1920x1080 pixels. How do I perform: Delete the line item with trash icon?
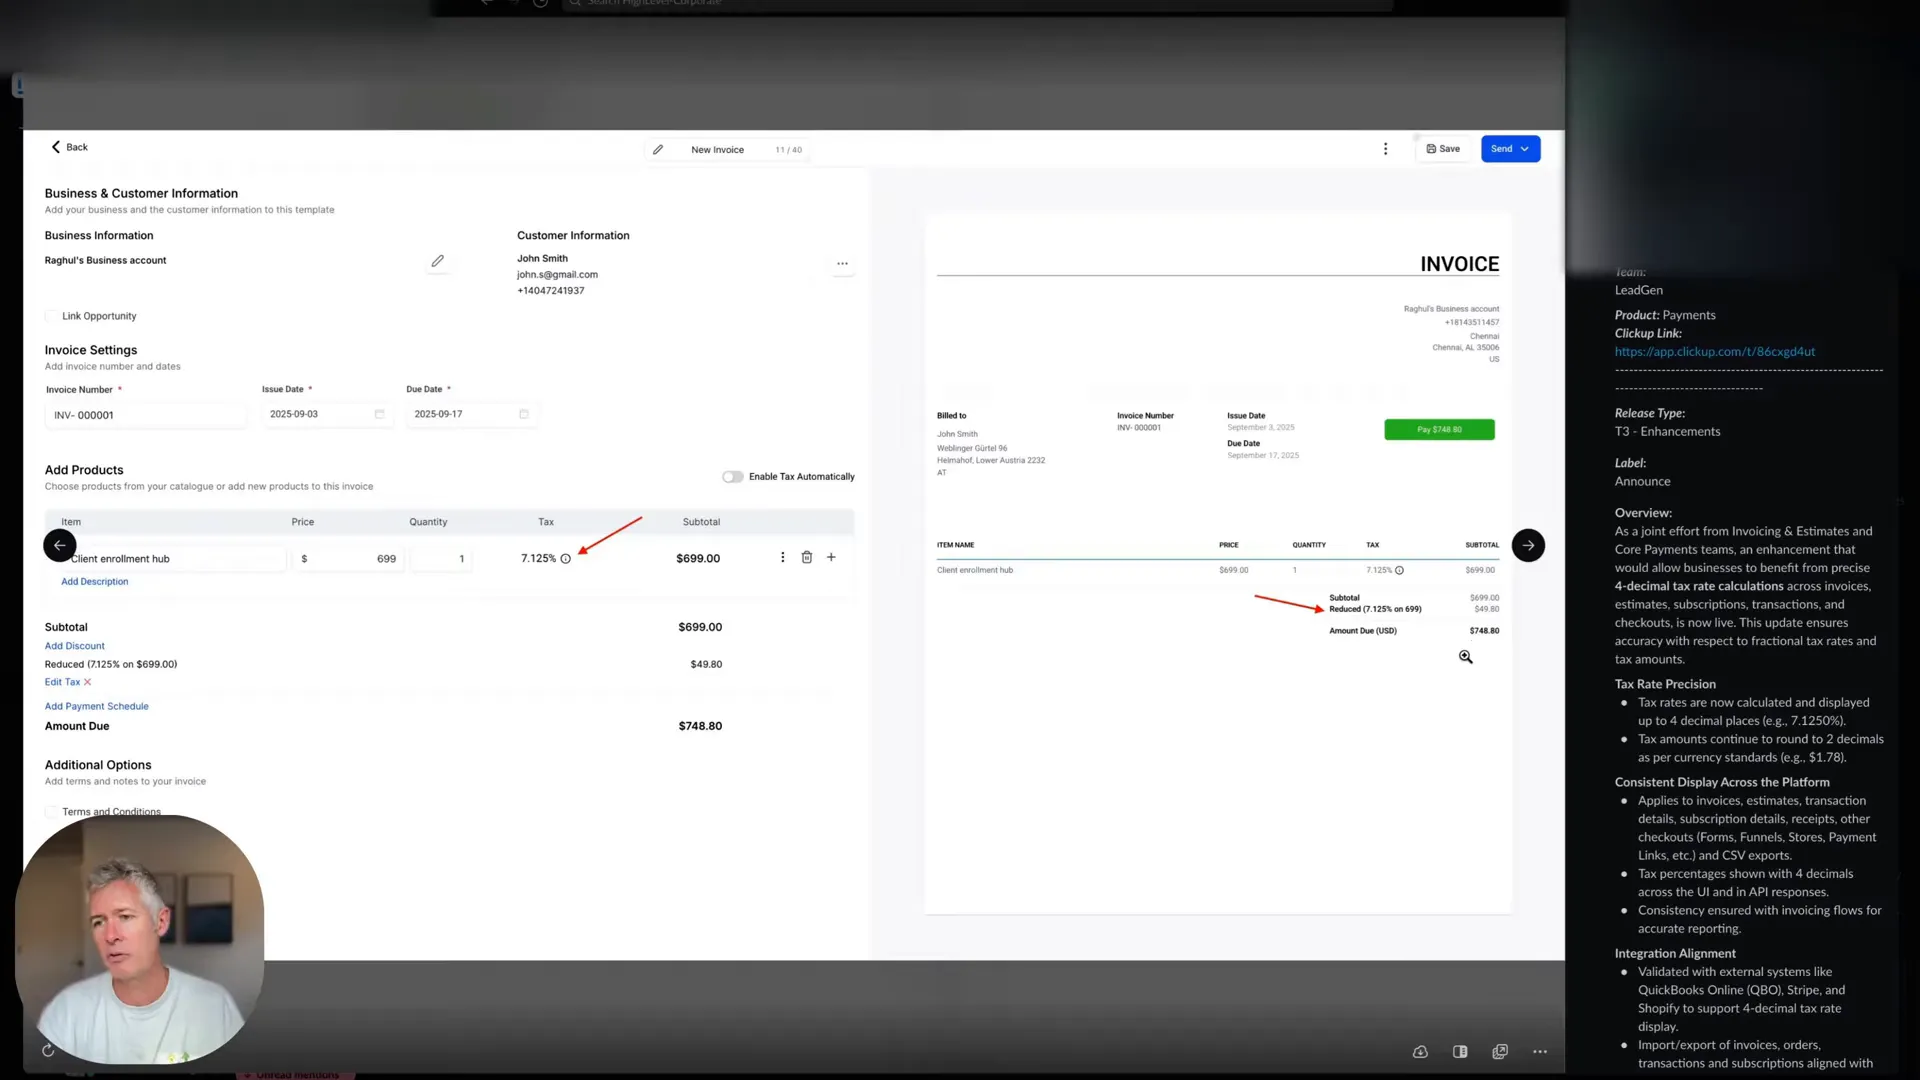pyautogui.click(x=806, y=557)
